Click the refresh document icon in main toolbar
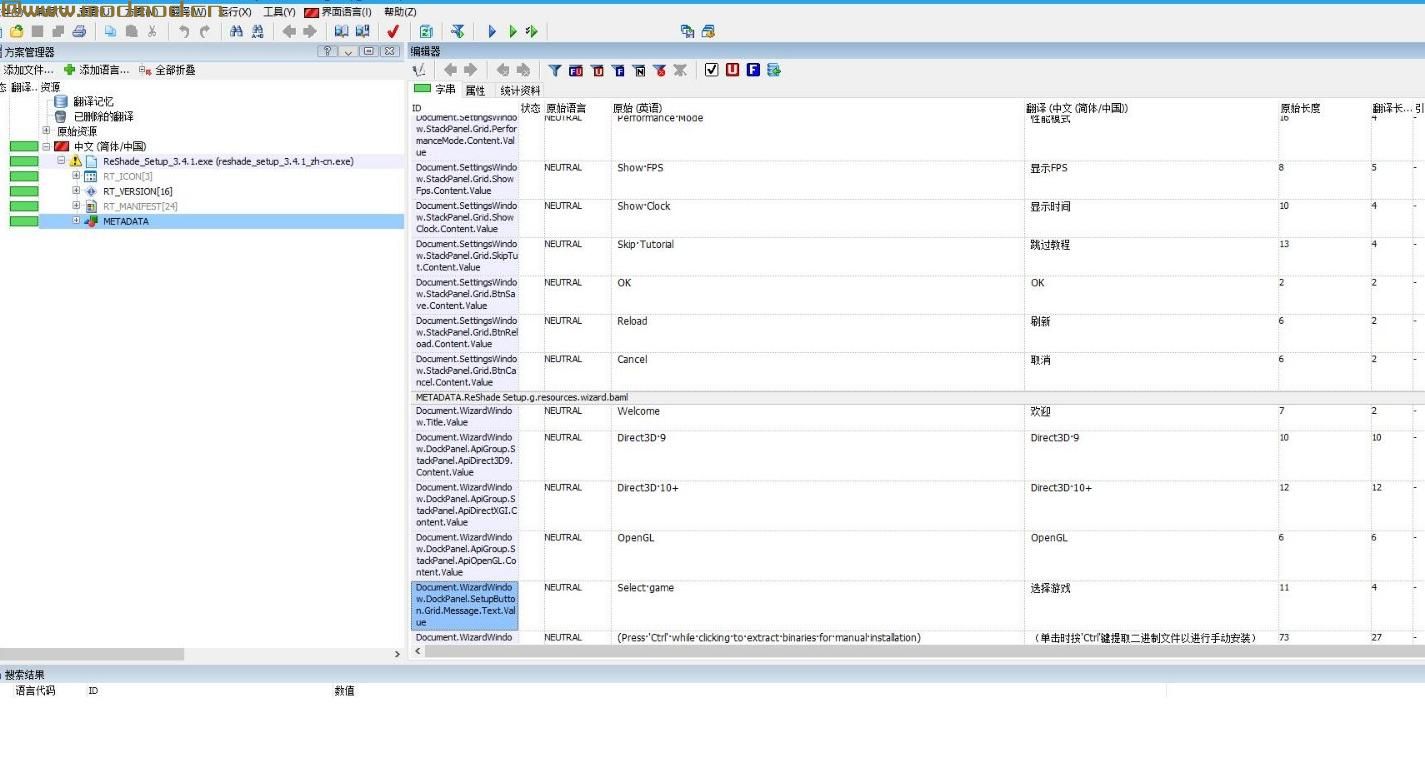The width and height of the screenshot is (1425, 778). coord(426,31)
